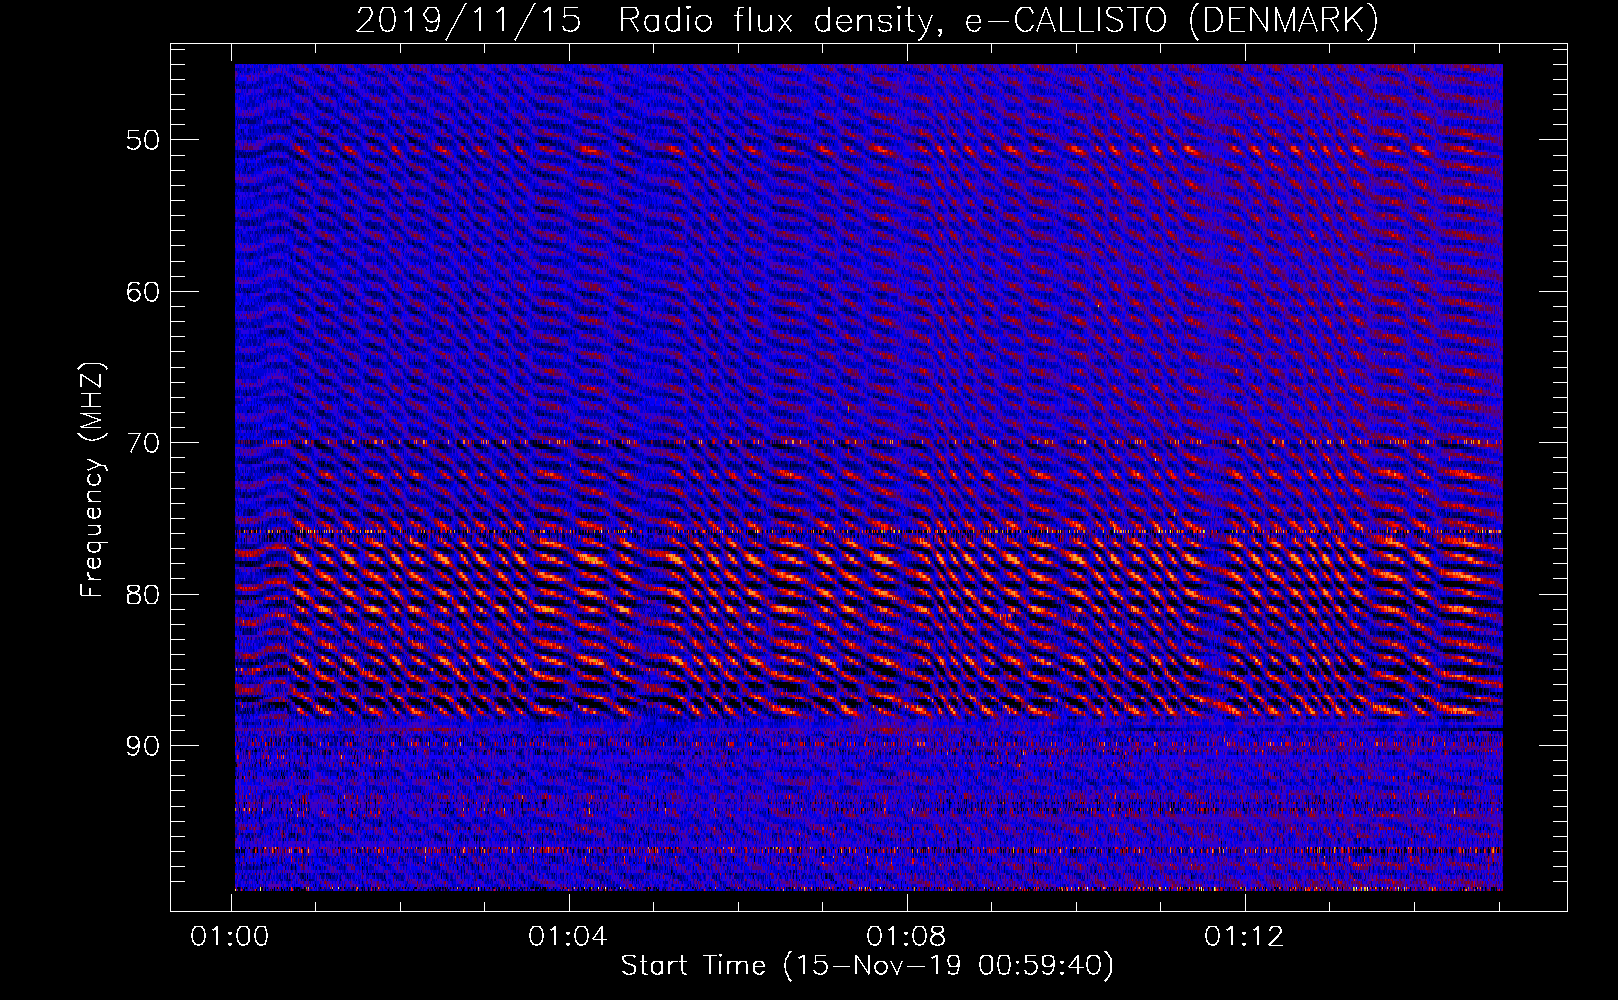This screenshot has width=1618, height=1000.
Task: Select the 01:08 time tick label
Action: coord(906,937)
